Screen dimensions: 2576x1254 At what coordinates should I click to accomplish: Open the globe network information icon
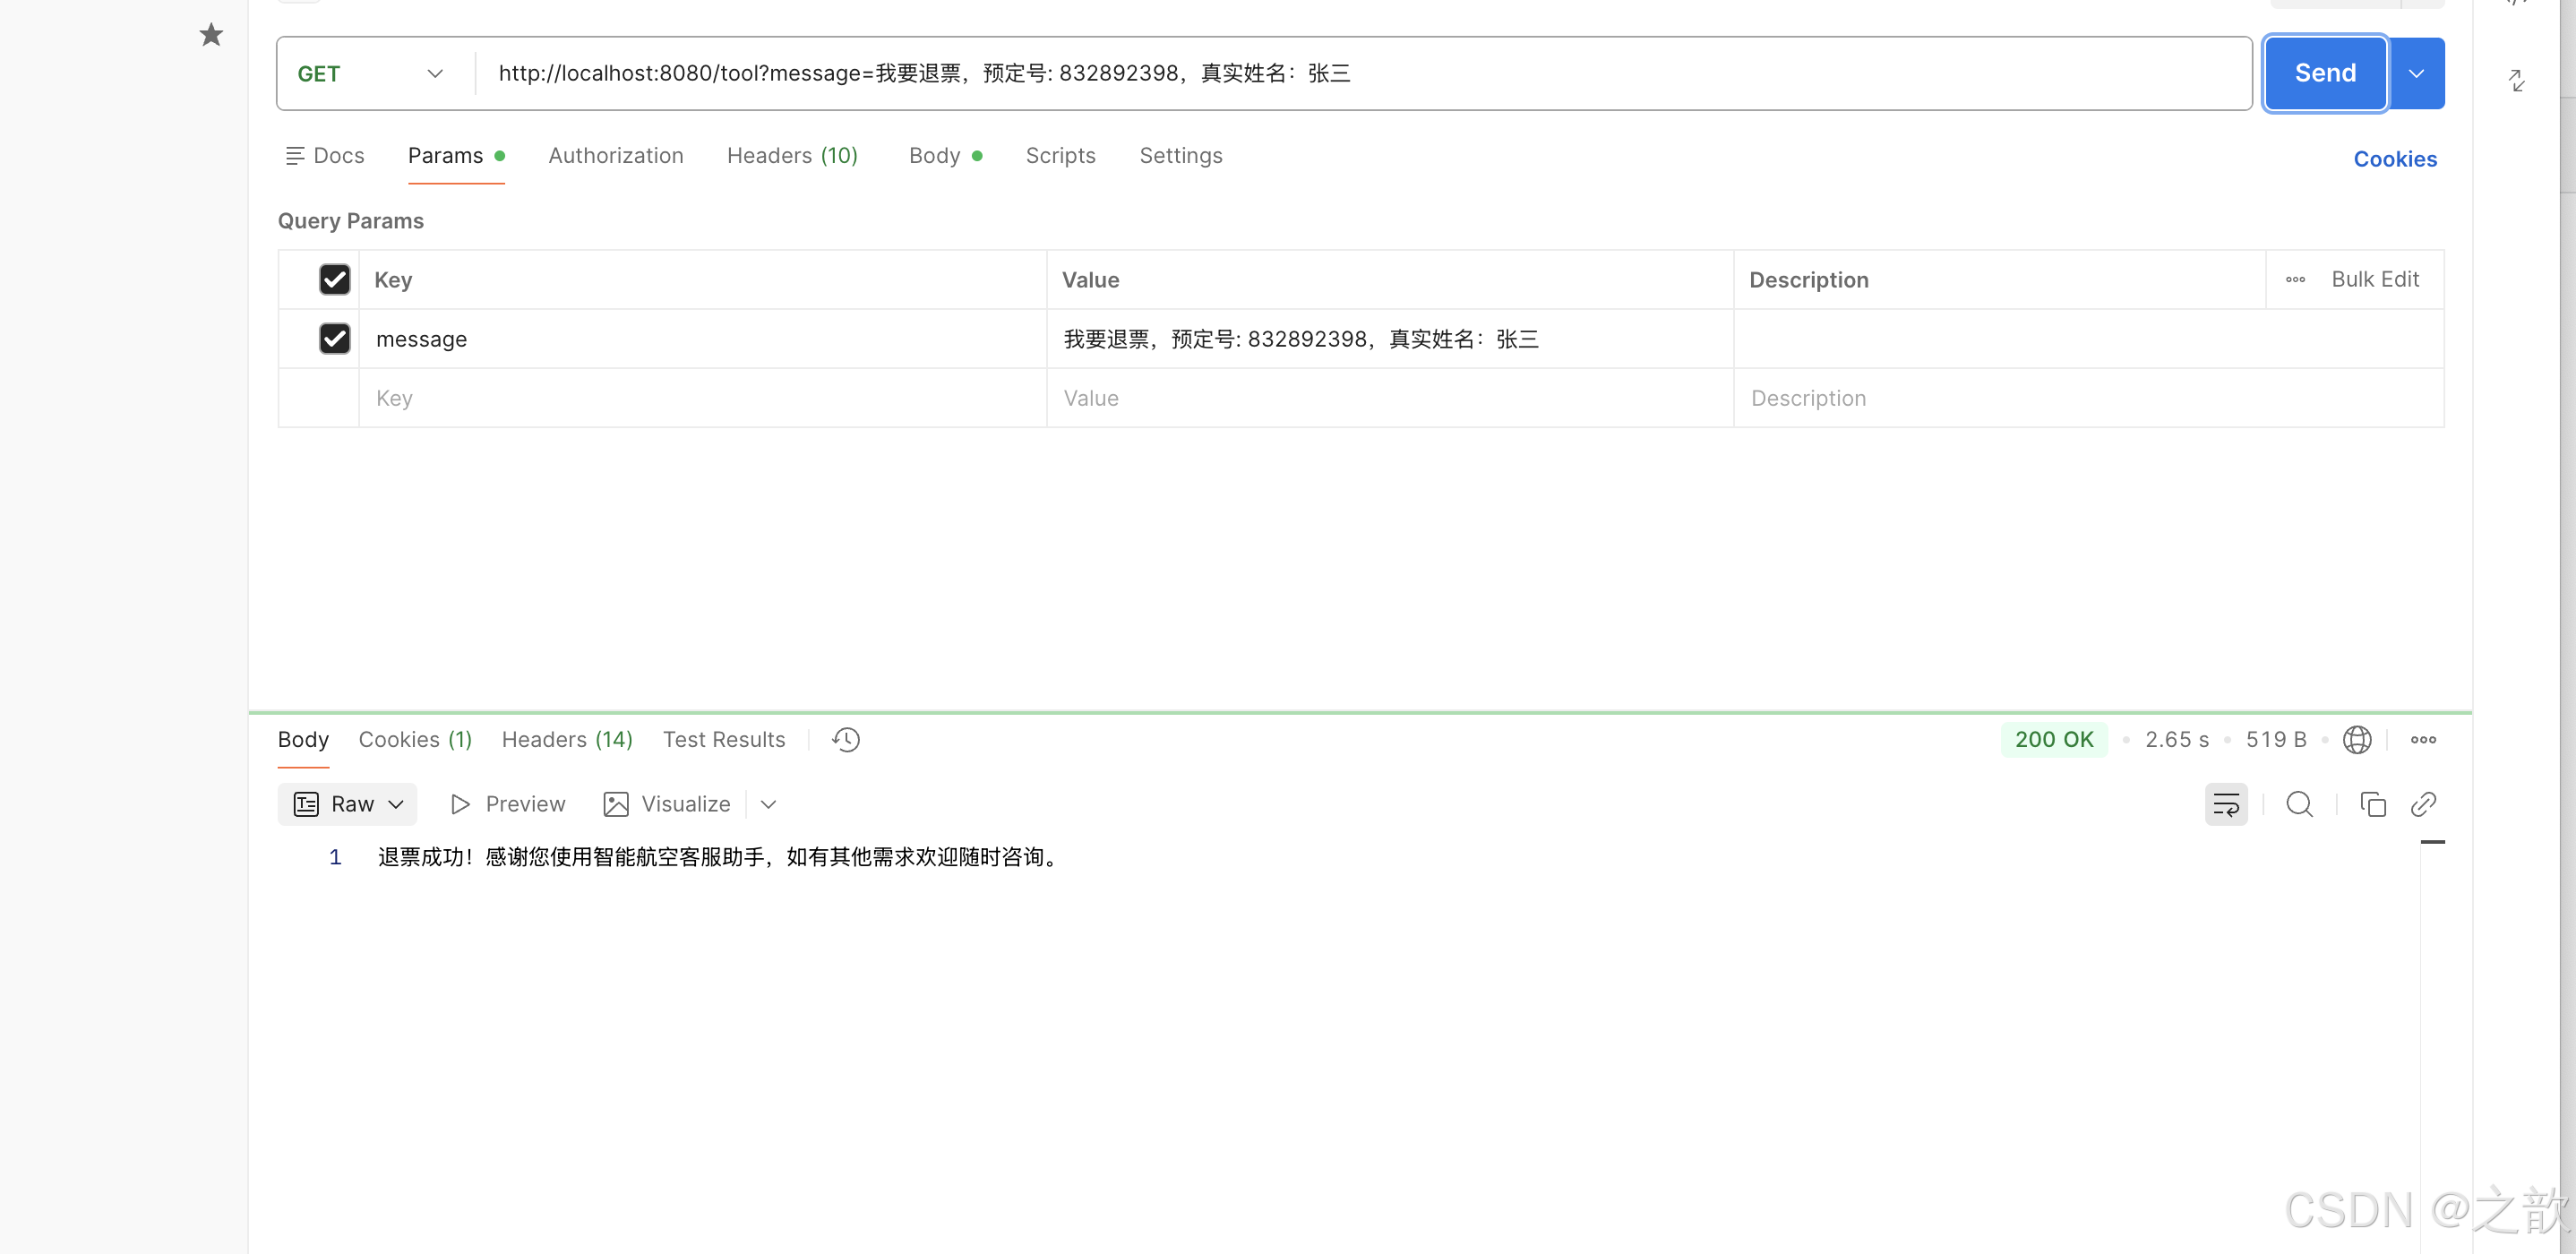pos(2358,739)
